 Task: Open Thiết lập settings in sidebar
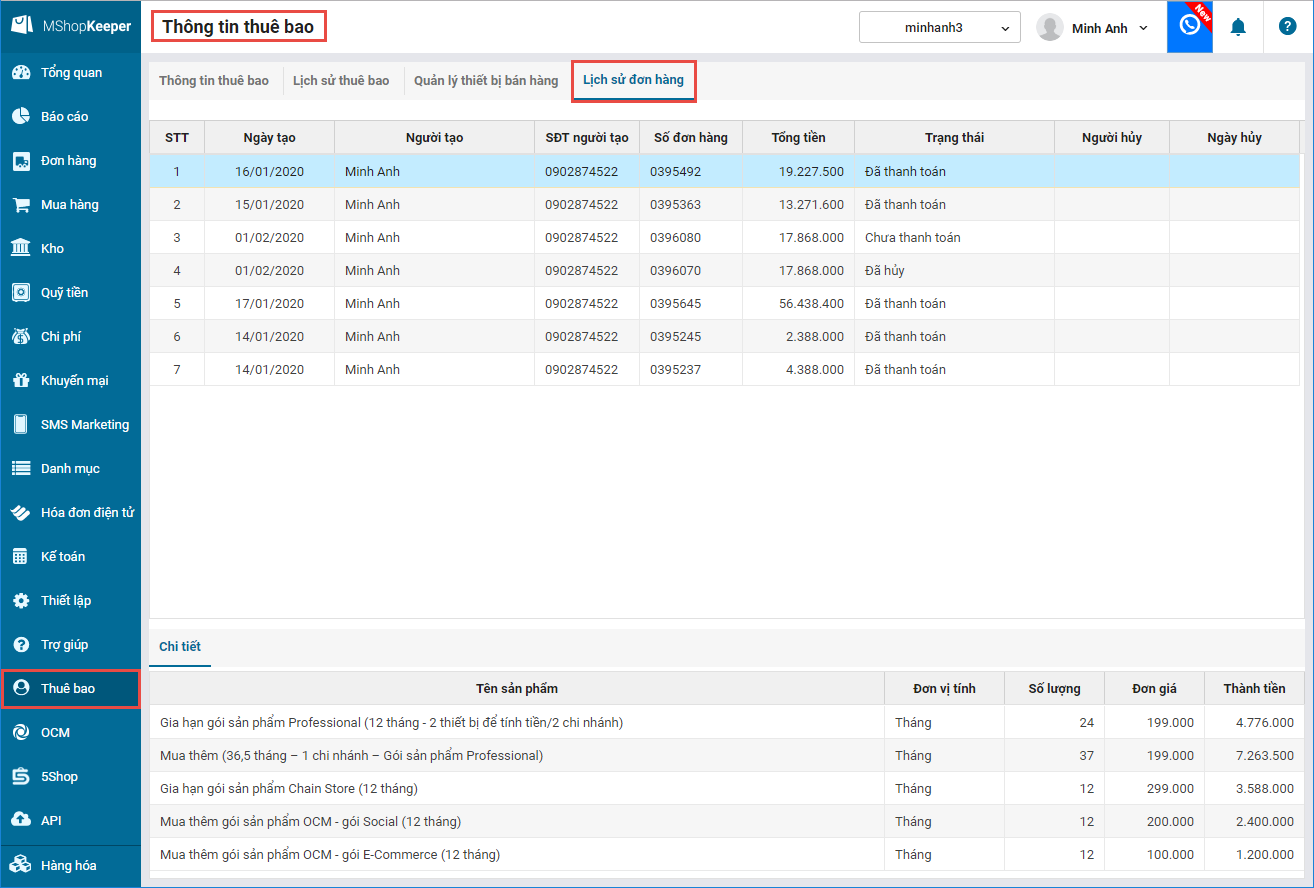(x=65, y=601)
